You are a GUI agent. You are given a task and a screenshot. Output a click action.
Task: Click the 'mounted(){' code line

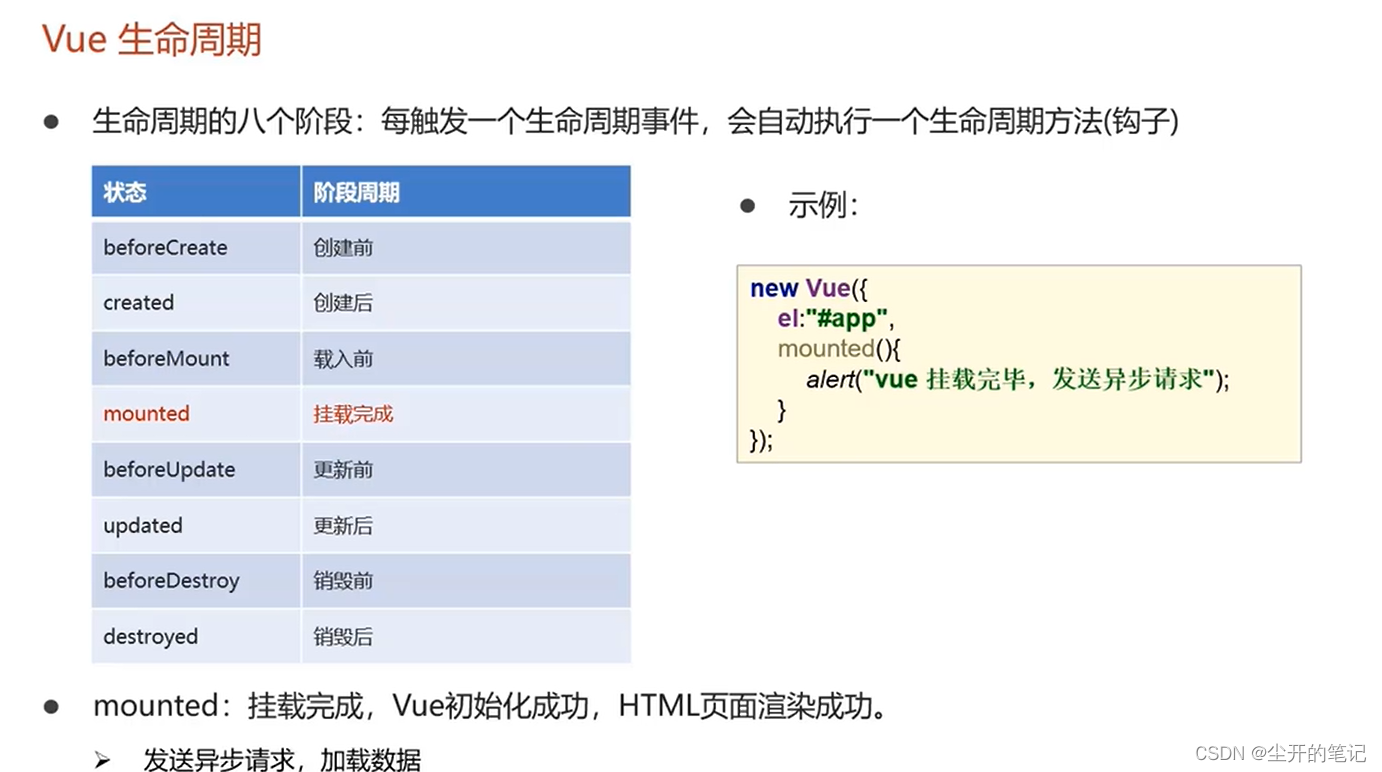pos(839,349)
